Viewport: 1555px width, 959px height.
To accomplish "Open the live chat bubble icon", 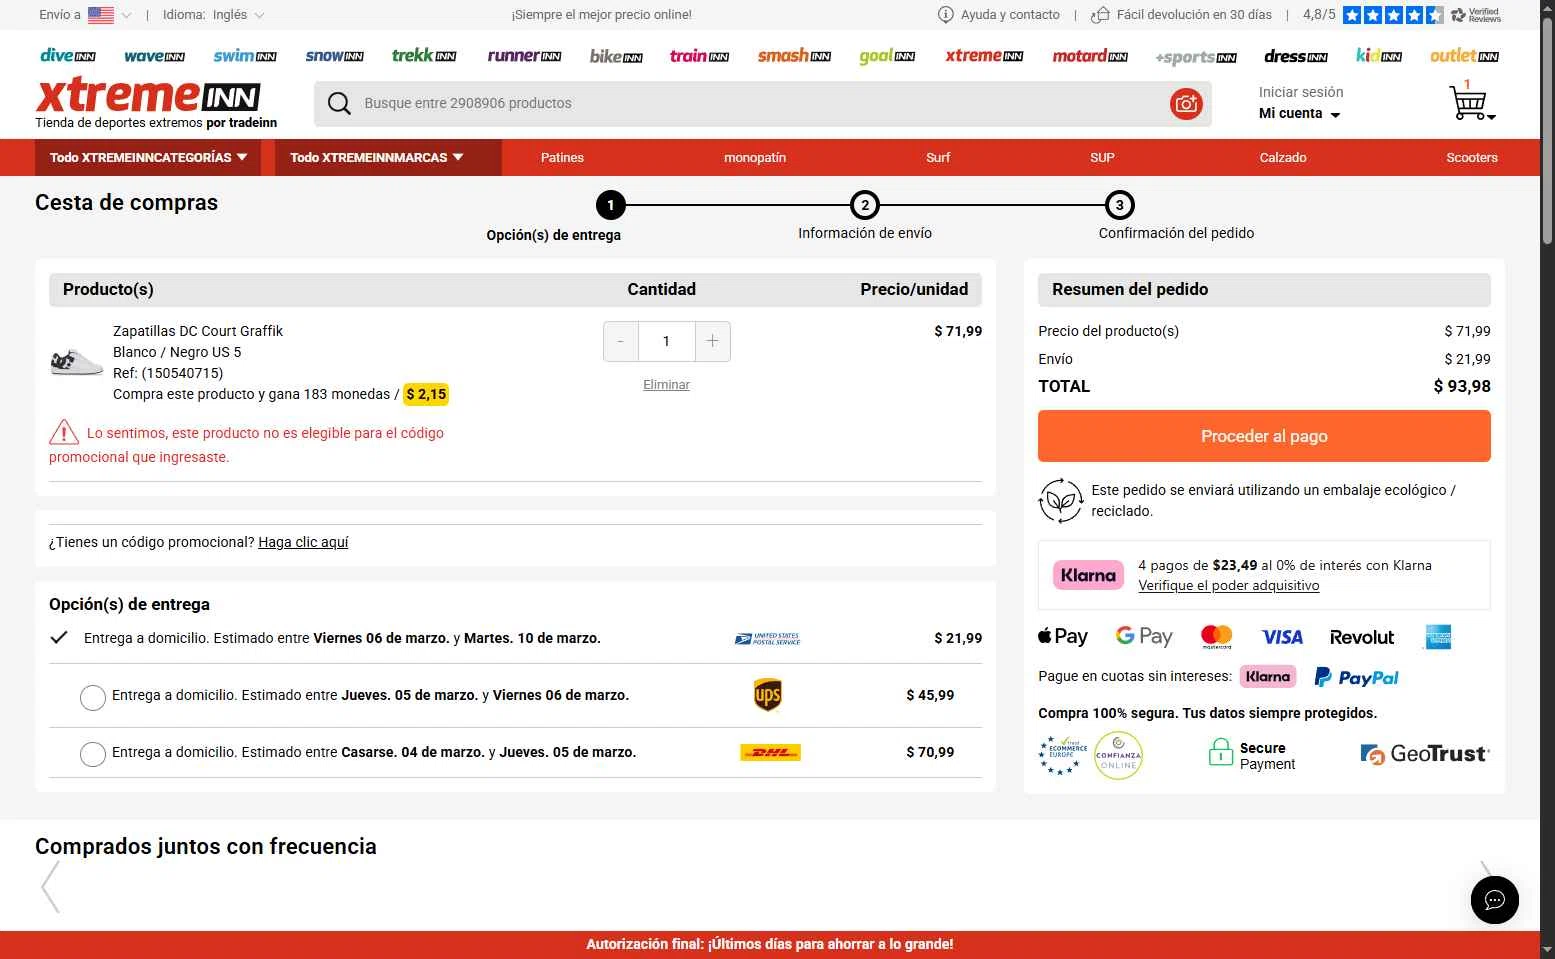I will tap(1494, 900).
